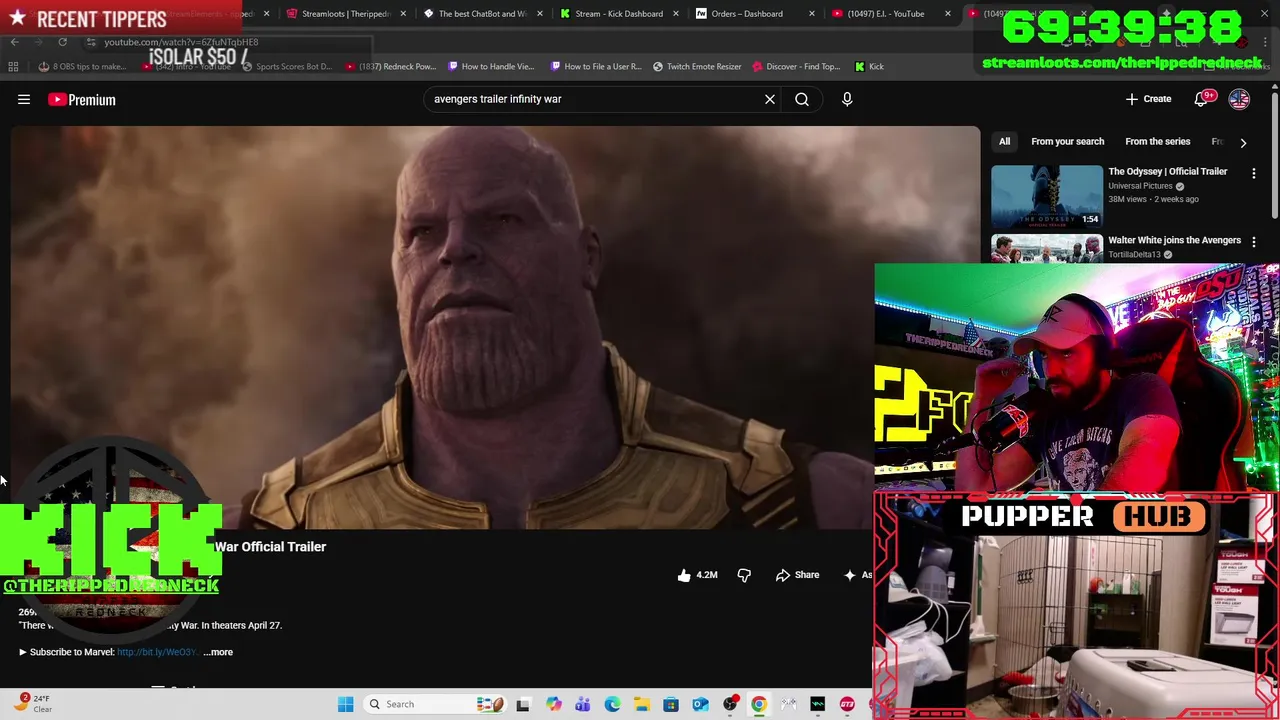This screenshot has width=1280, height=720.
Task: Open the Walter White Avengers thumbnail
Action: click(1047, 249)
